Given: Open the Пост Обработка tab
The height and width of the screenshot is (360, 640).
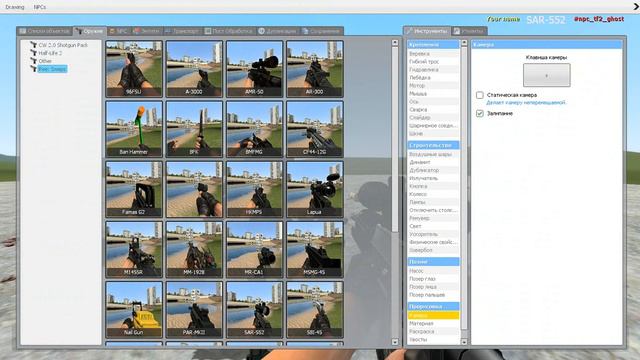Looking at the screenshot, I should 229,31.
